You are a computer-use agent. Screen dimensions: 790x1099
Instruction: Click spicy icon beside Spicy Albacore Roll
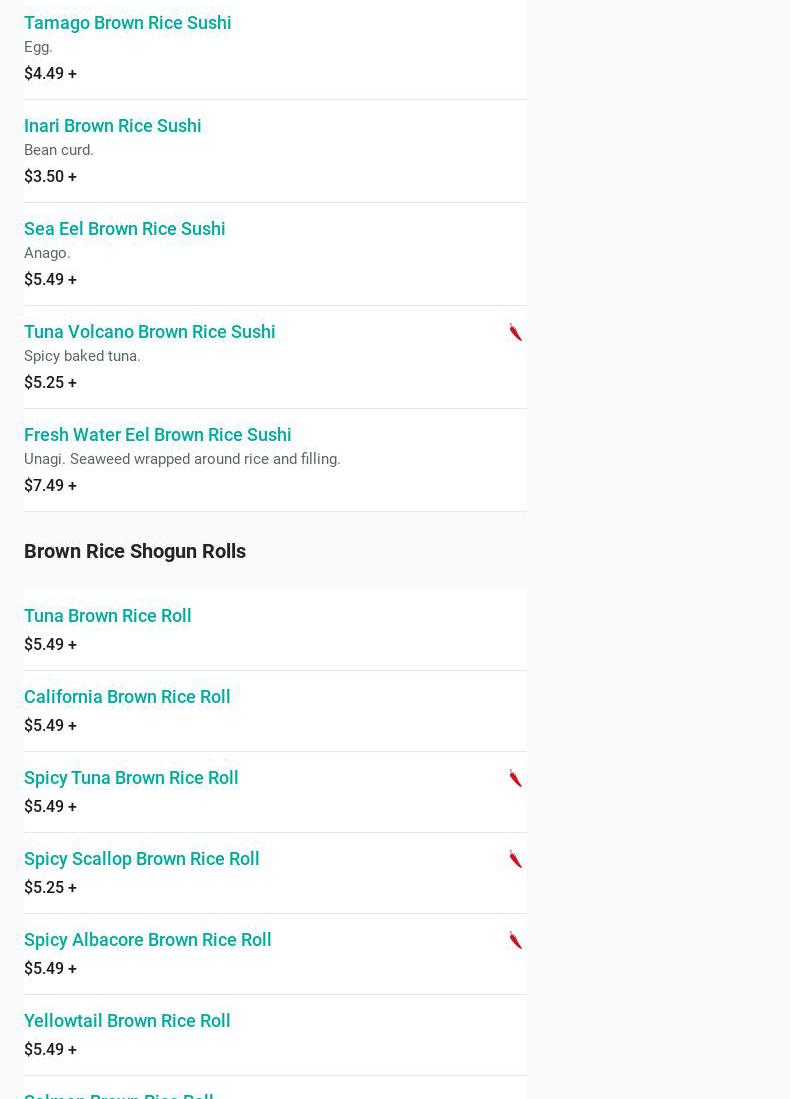pyautogui.click(x=515, y=940)
